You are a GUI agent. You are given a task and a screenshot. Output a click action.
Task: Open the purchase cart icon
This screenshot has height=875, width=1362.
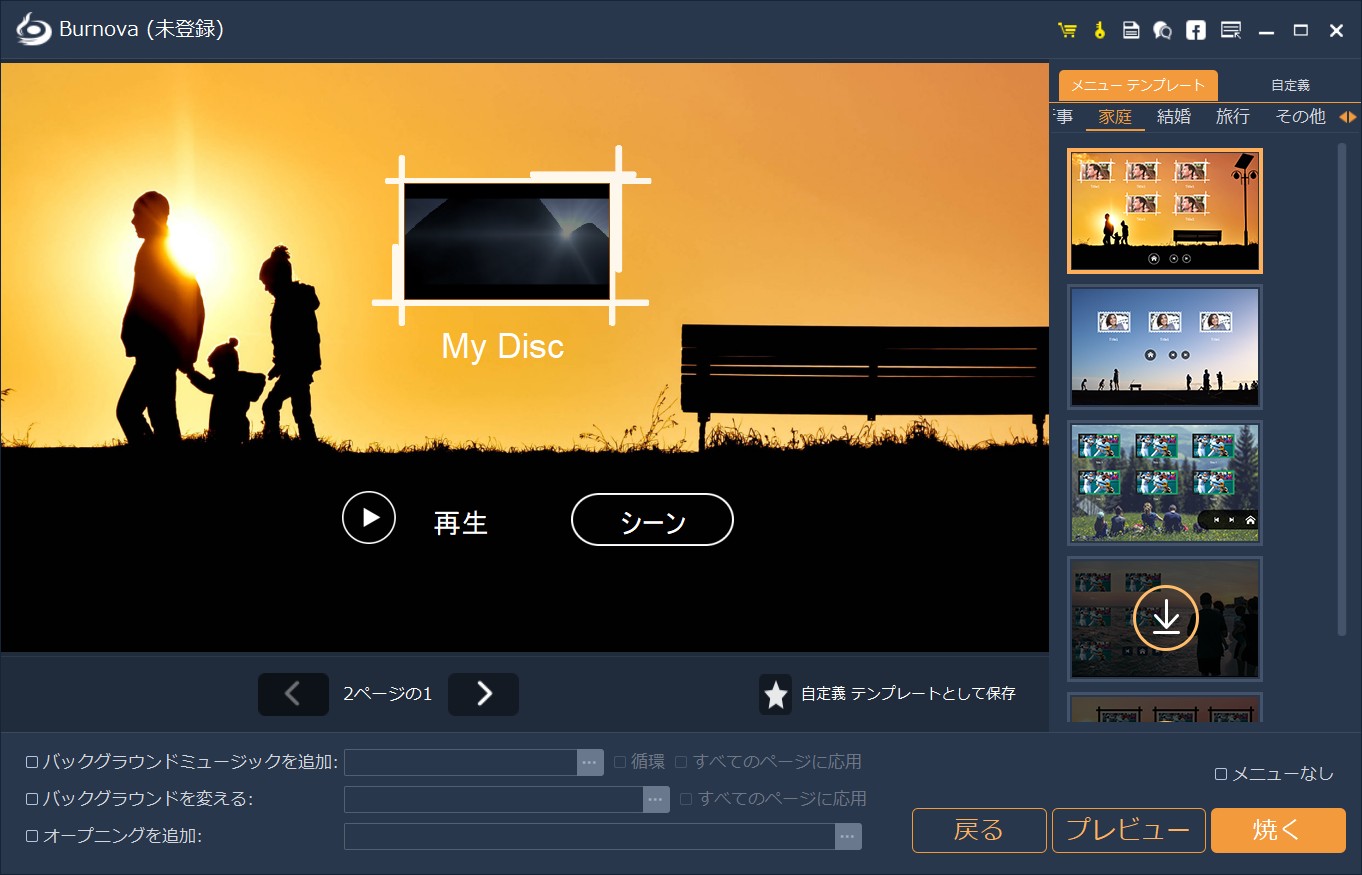click(1066, 29)
